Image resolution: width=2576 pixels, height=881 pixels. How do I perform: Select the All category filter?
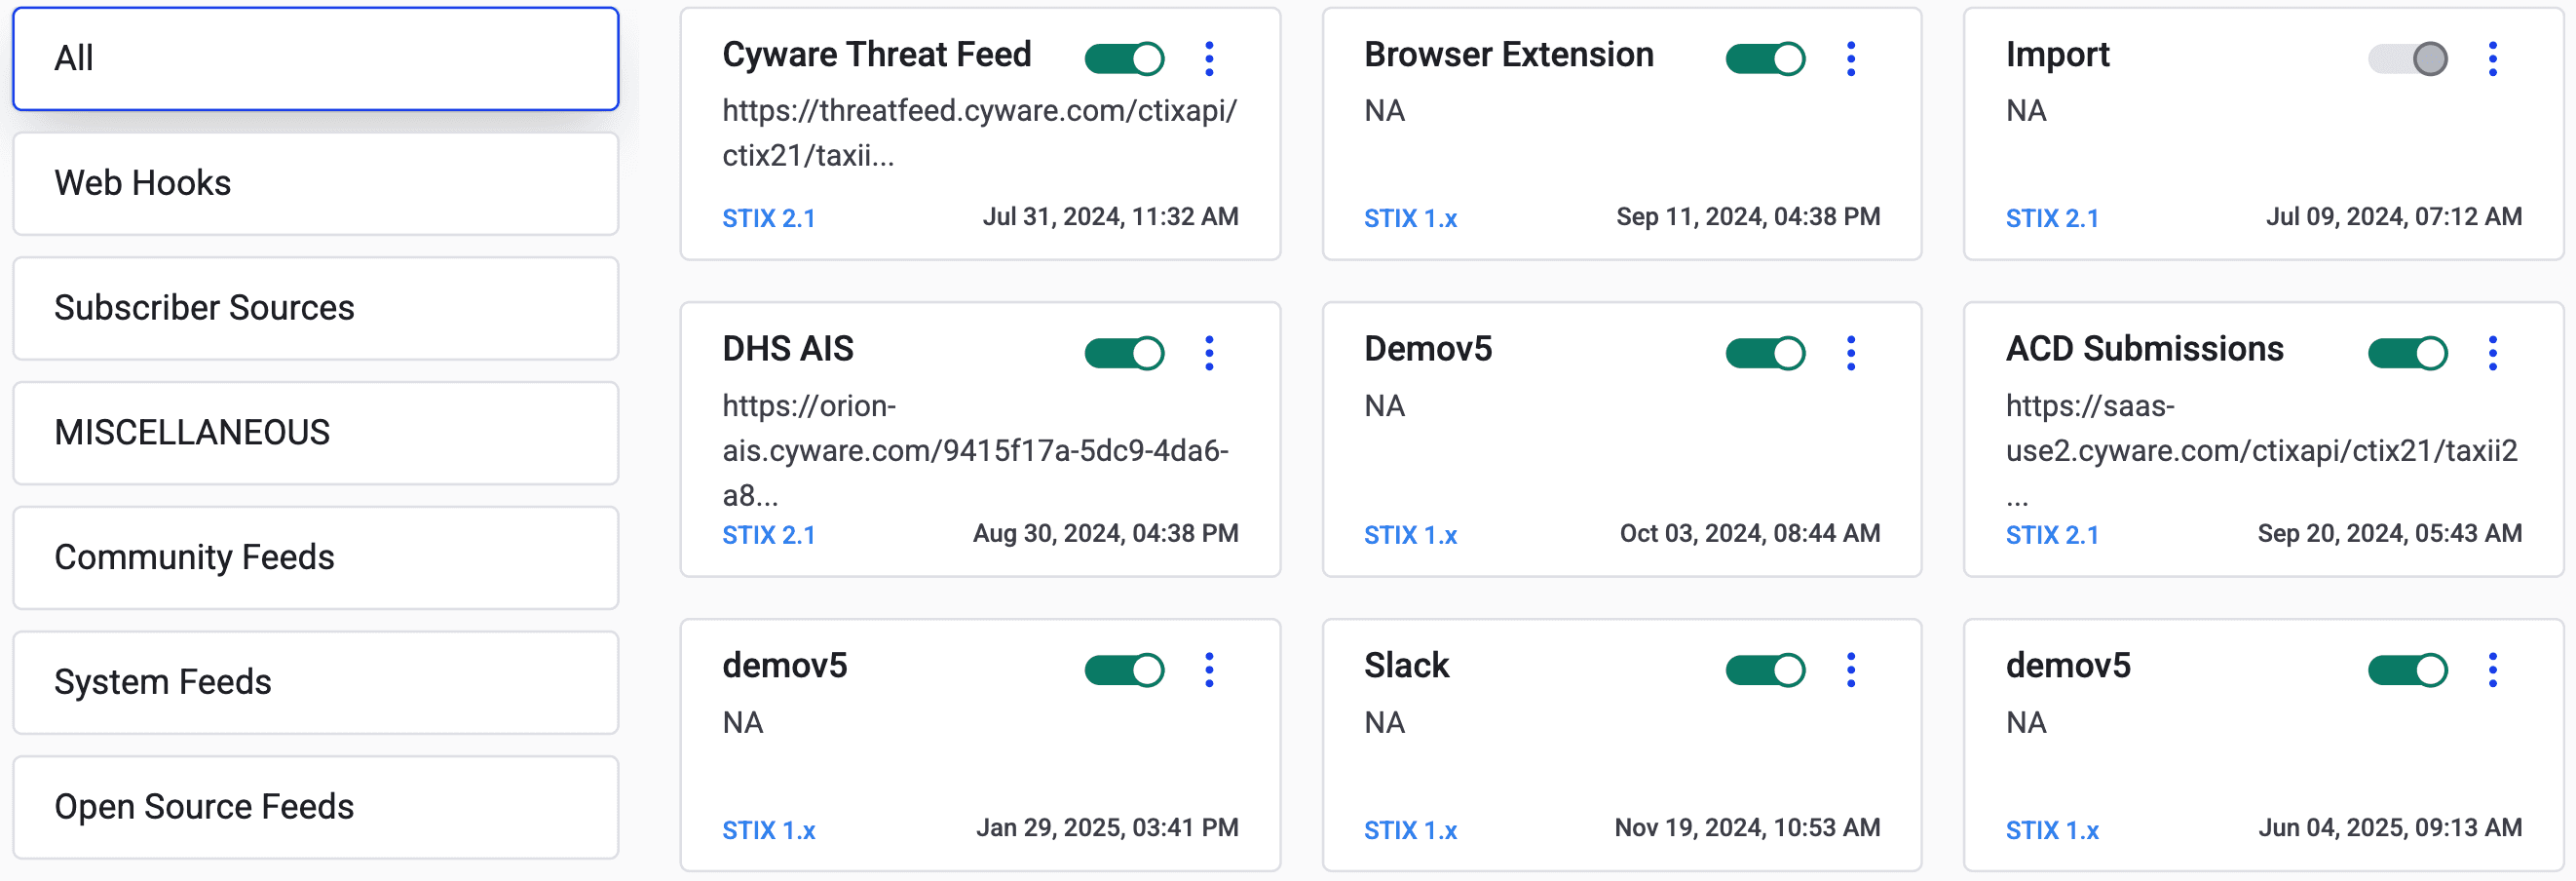[316, 59]
